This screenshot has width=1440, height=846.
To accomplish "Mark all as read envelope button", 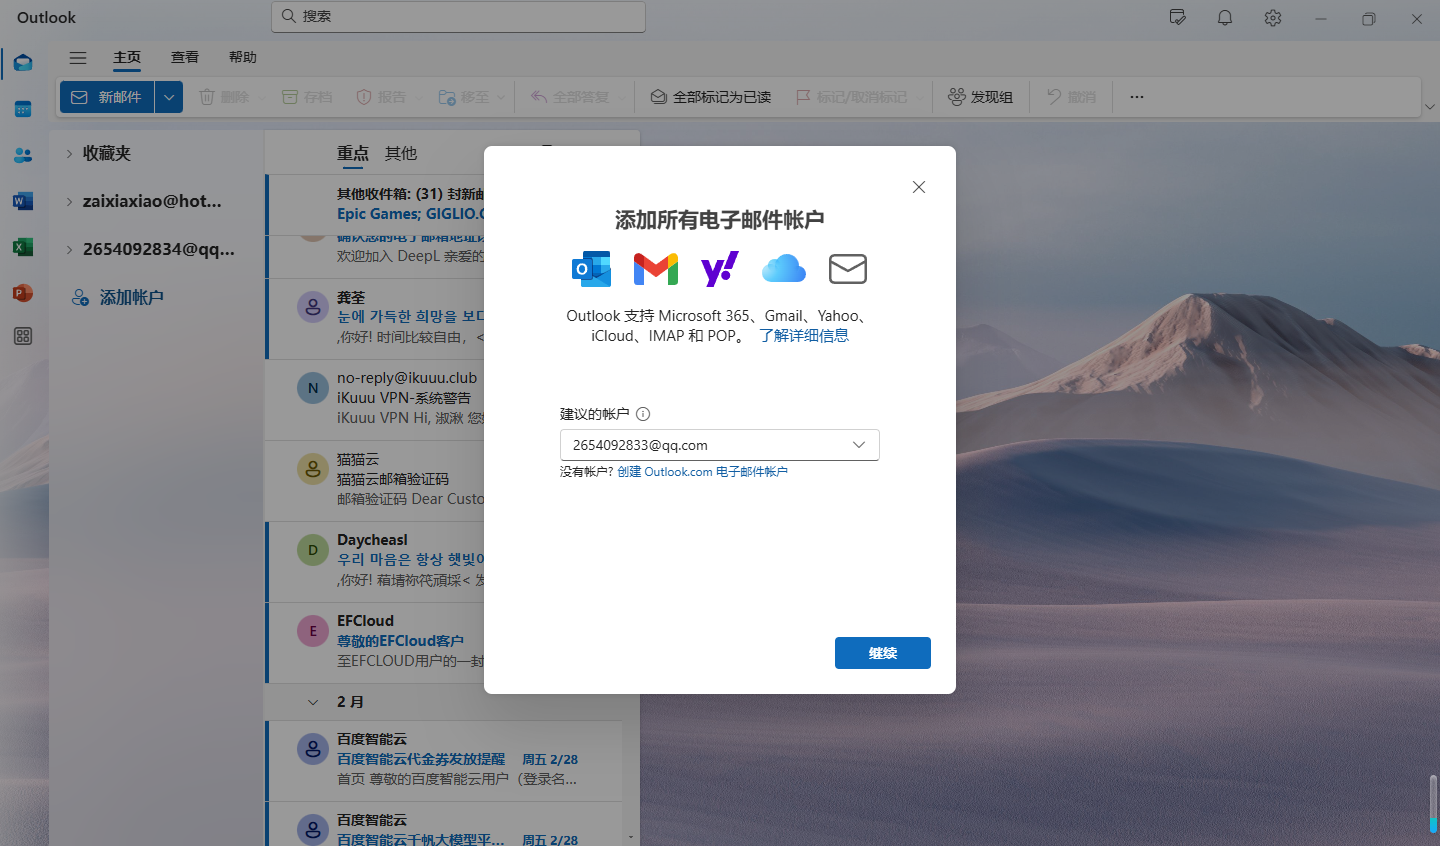I will click(711, 97).
